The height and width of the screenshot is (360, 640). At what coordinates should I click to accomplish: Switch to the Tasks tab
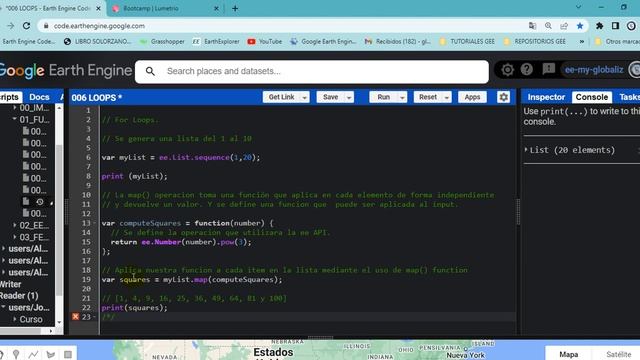tap(629, 97)
